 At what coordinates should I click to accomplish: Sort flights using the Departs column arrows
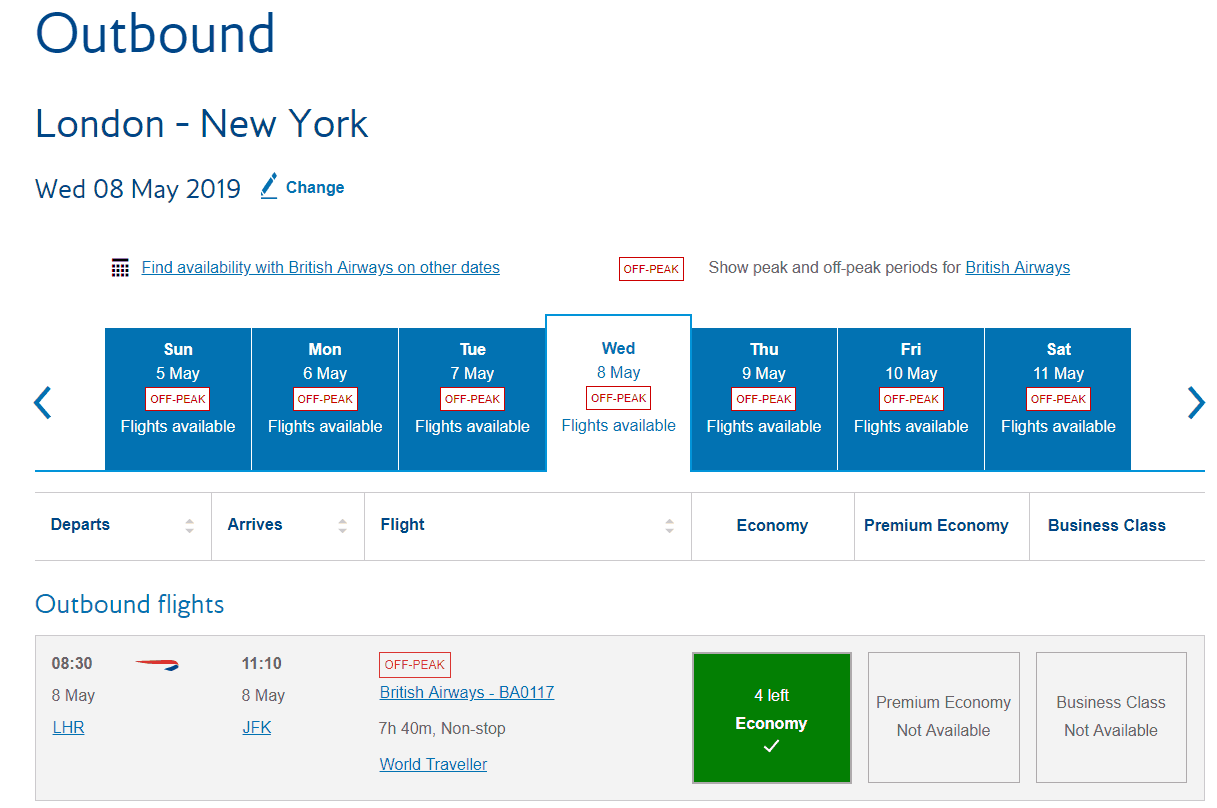pyautogui.click(x=190, y=524)
